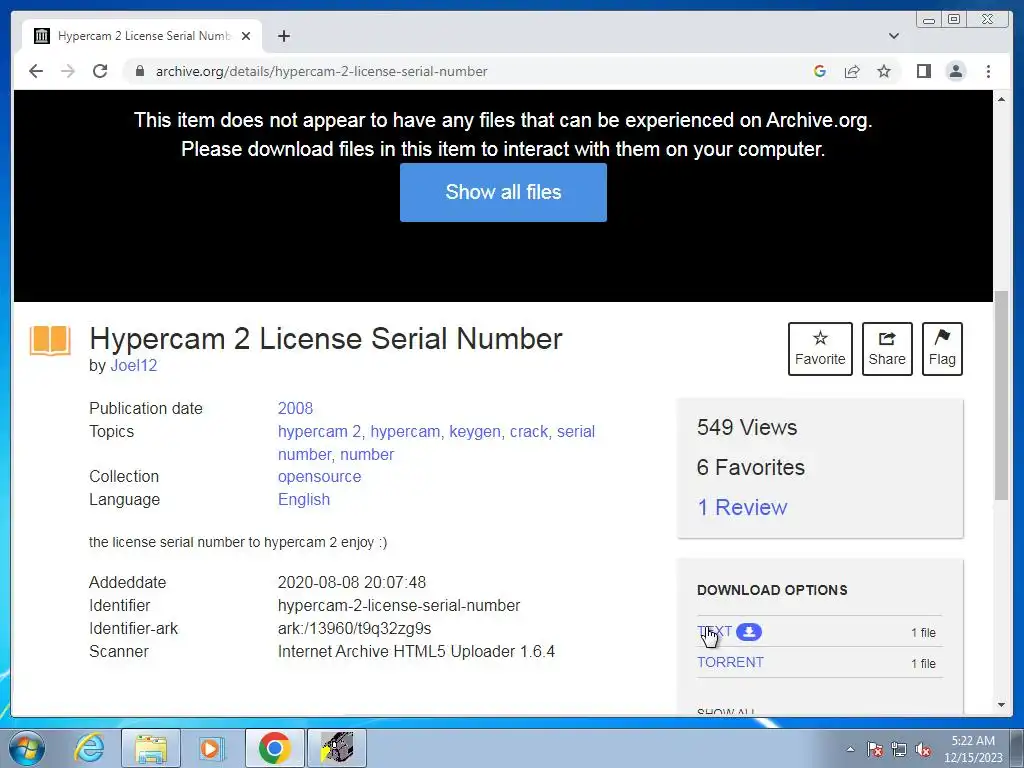The image size is (1024, 768).
Task: Open the serial number topic link
Action: pyautogui.click(x=436, y=443)
